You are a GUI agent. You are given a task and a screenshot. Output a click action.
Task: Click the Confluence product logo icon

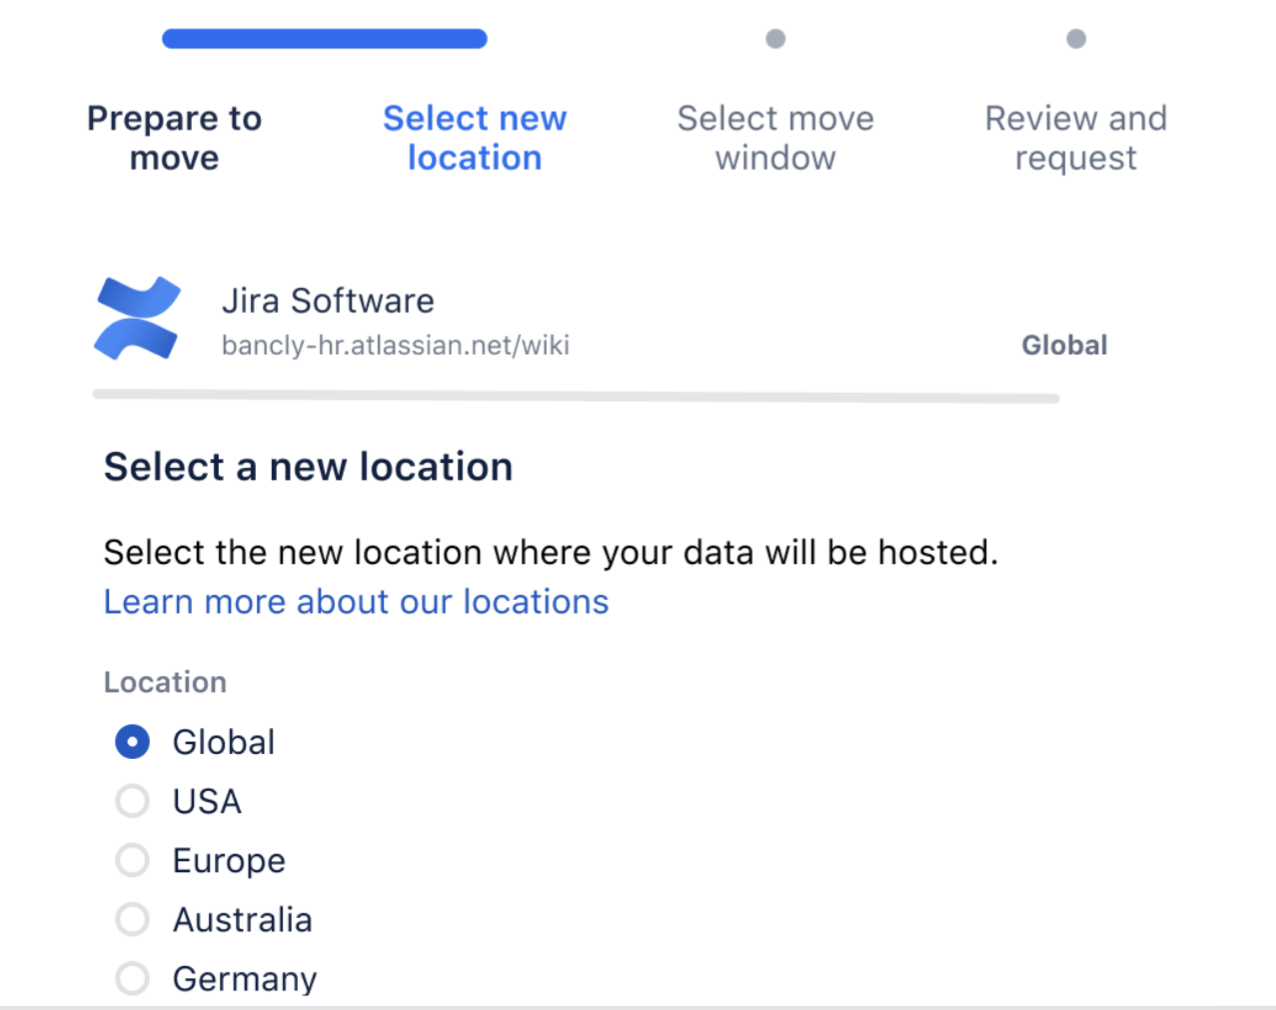point(138,318)
